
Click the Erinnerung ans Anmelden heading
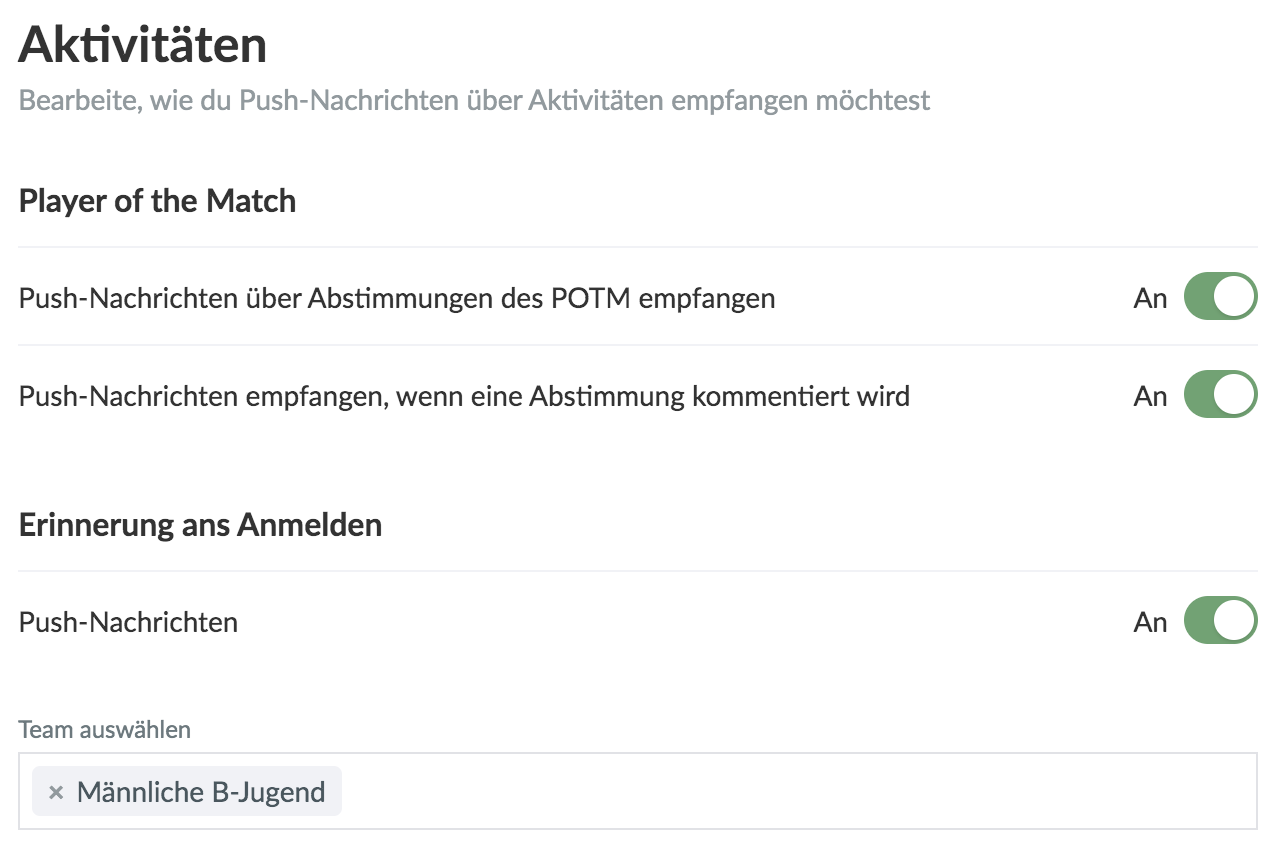click(200, 525)
